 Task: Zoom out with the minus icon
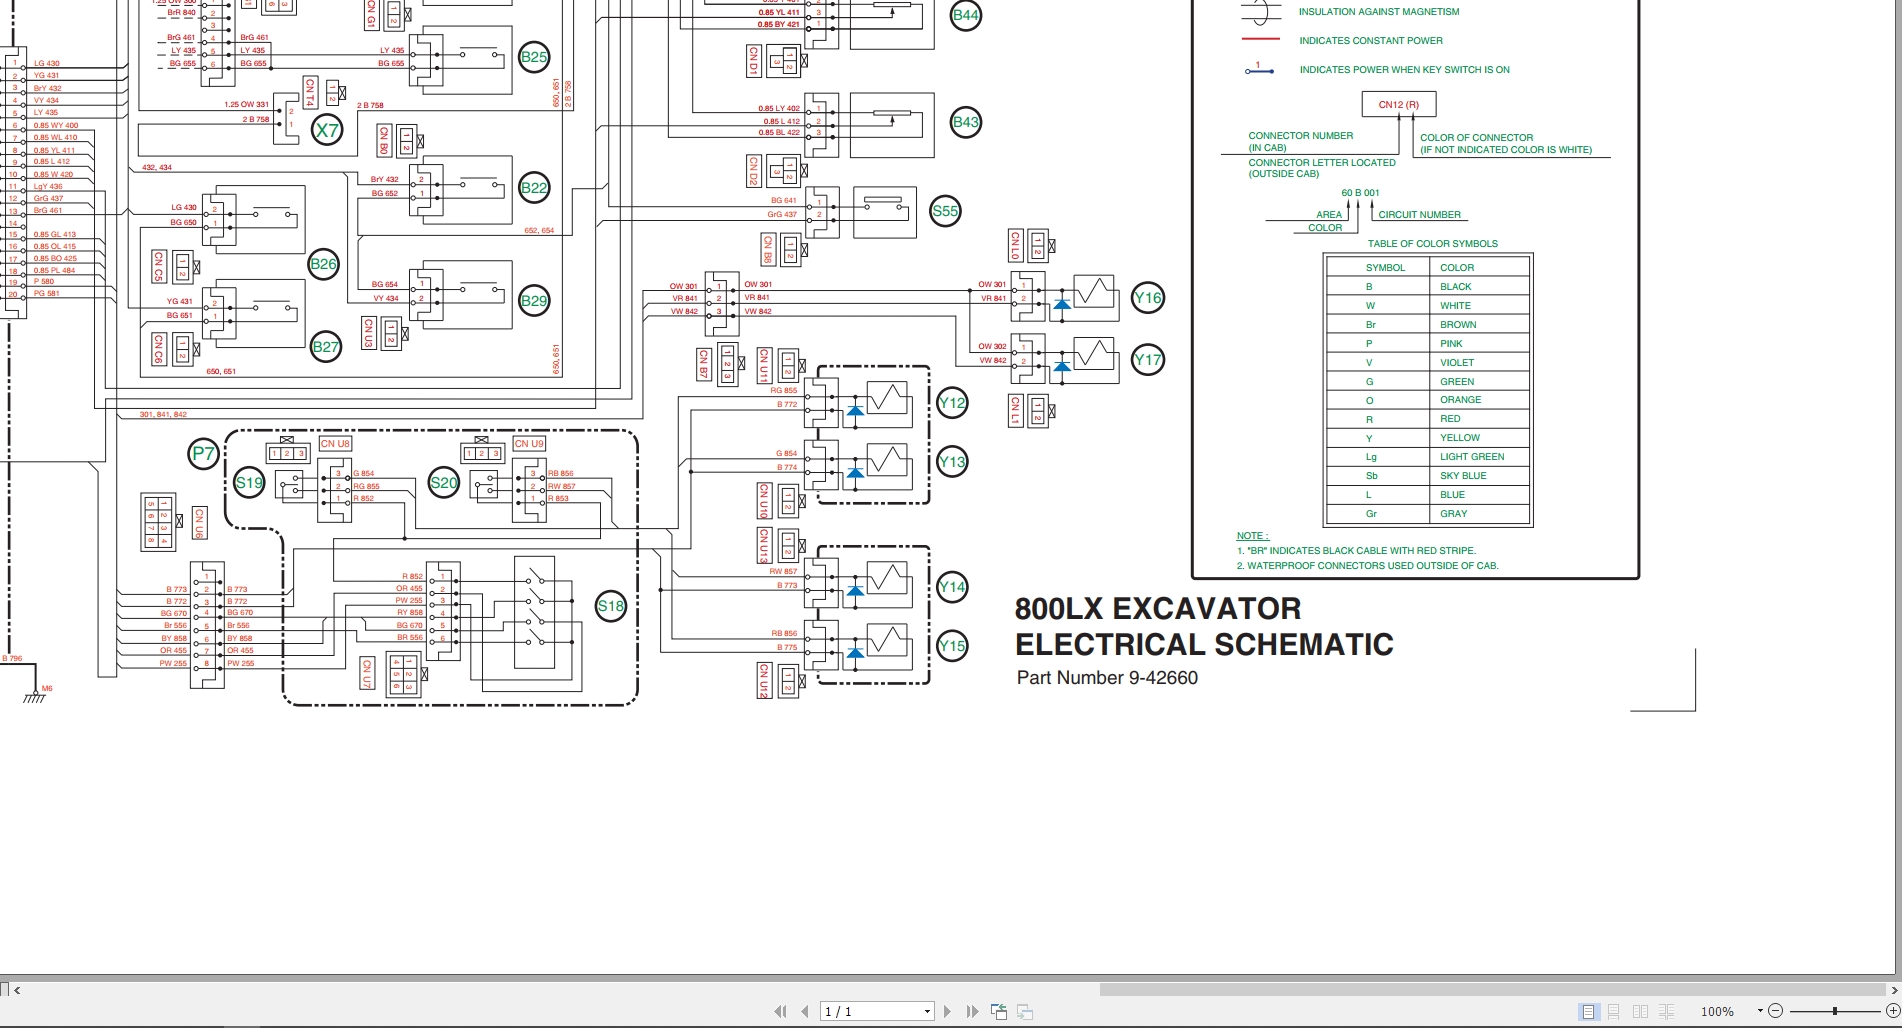pyautogui.click(x=1775, y=1011)
